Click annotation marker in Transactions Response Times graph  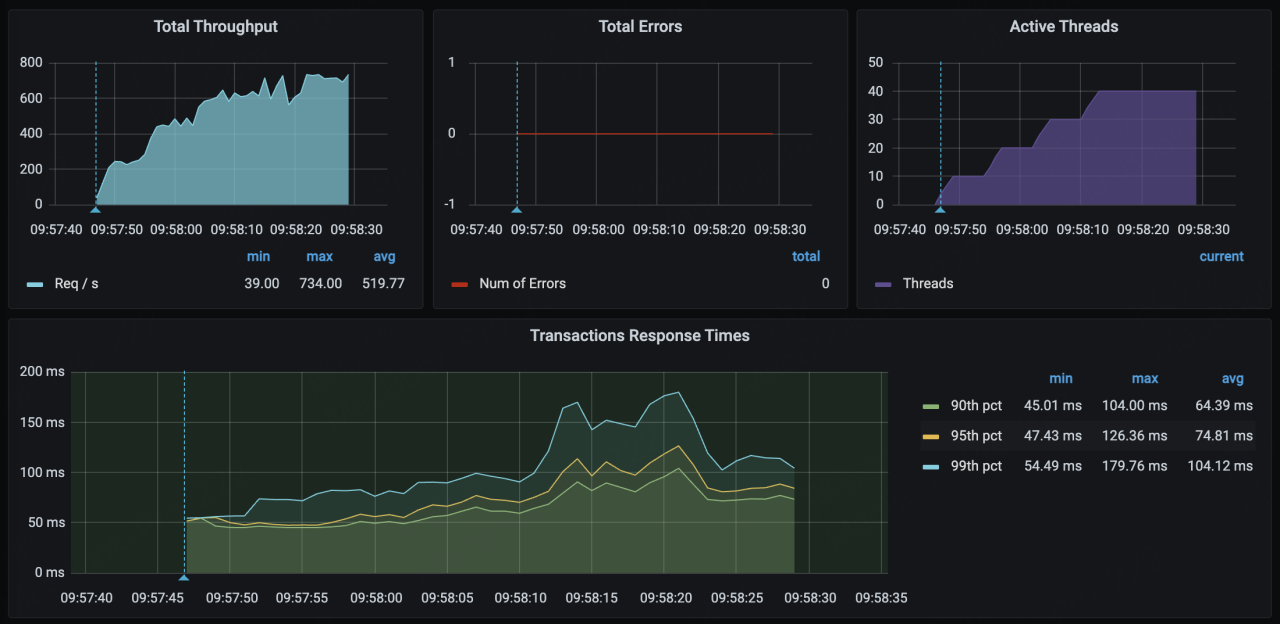[x=184, y=577]
